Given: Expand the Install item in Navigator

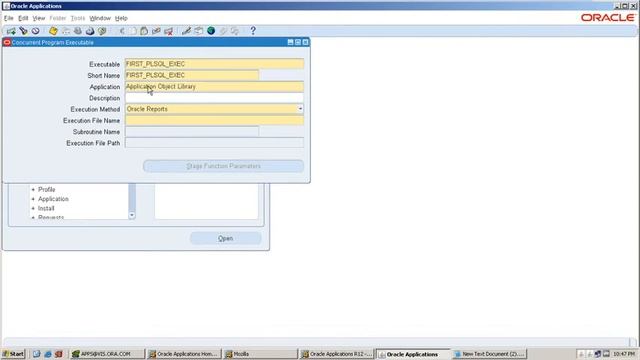Looking at the screenshot, I should pyautogui.click(x=33, y=209).
